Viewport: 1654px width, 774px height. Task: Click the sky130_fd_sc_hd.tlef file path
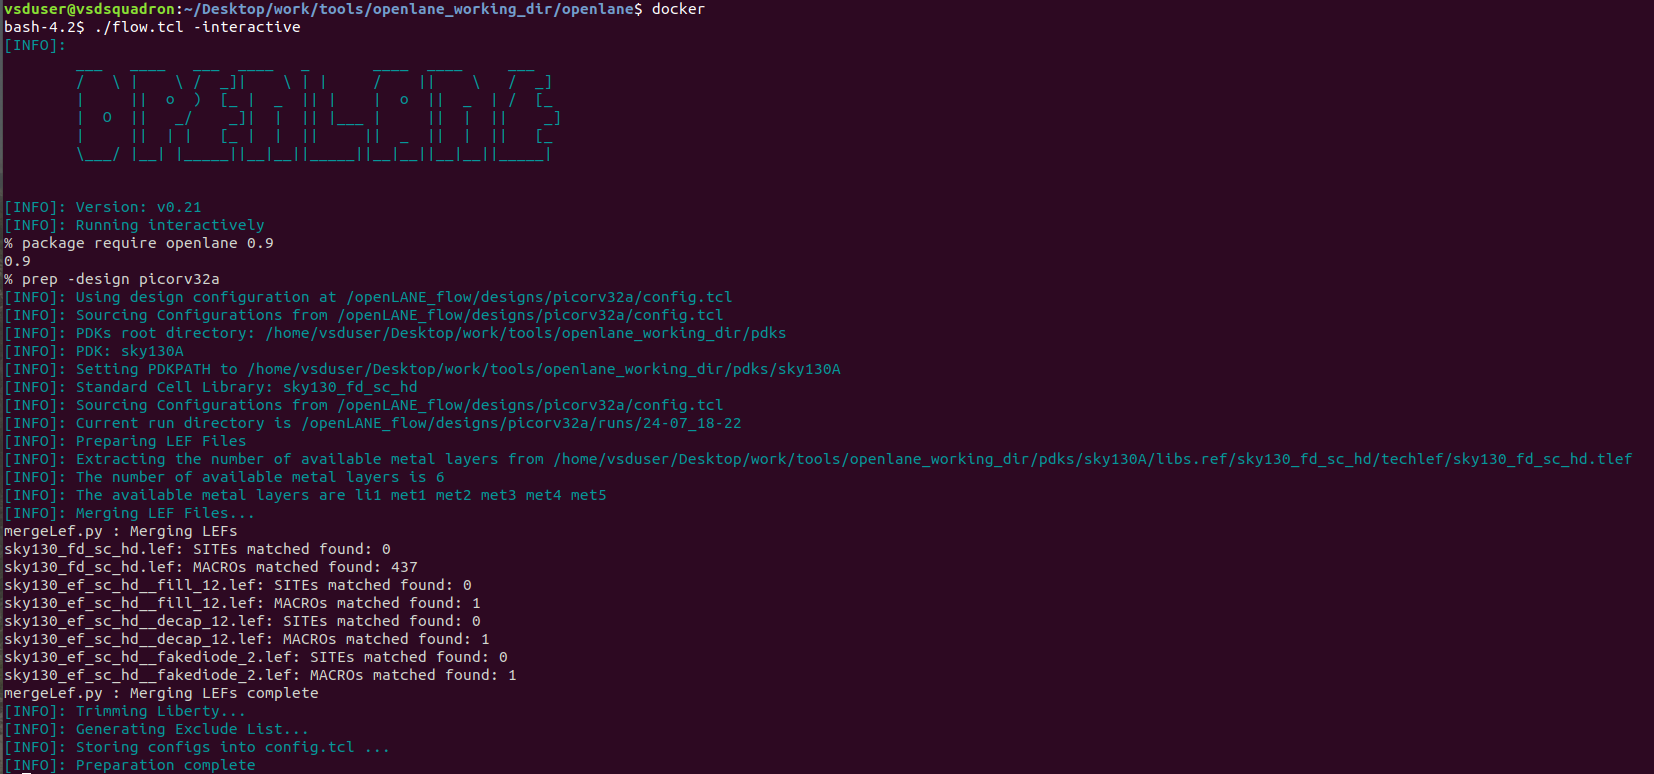pyautogui.click(x=1092, y=459)
